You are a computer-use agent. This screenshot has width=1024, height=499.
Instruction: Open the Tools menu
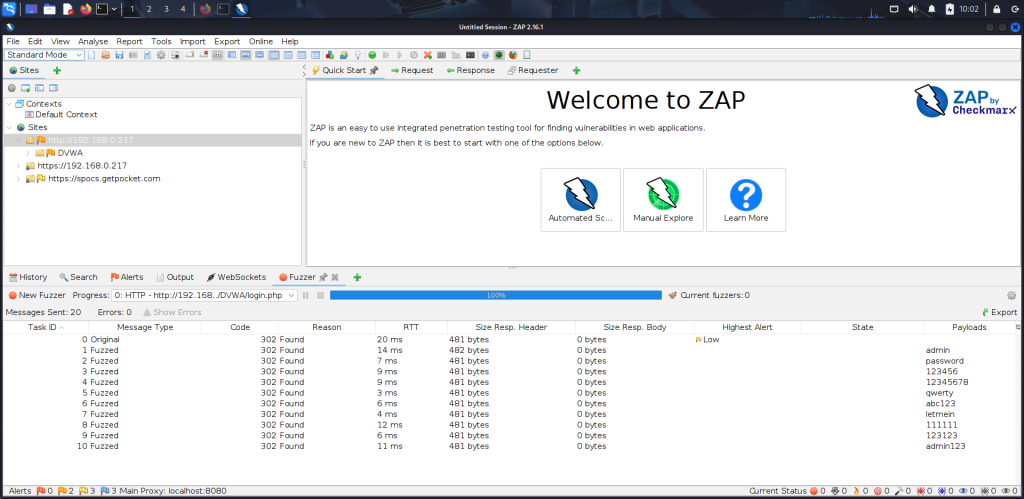pyautogui.click(x=161, y=41)
